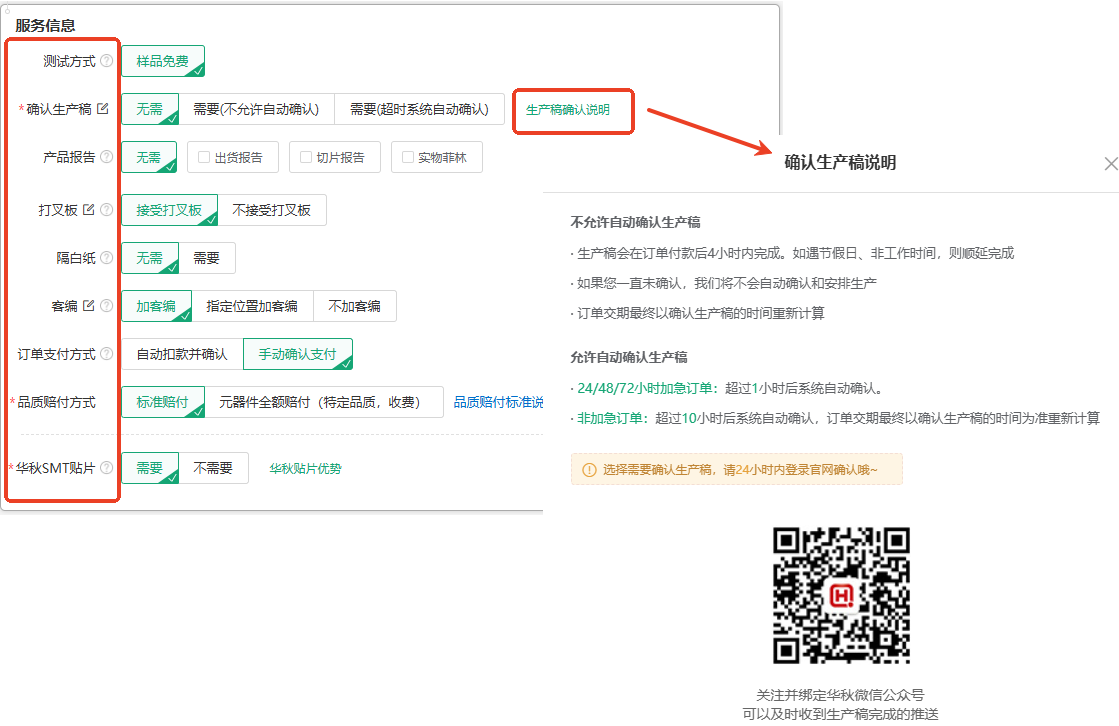The width and height of the screenshot is (1119, 726).
Task: Click edit icon beside 客编 label
Action: pyautogui.click(x=89, y=306)
